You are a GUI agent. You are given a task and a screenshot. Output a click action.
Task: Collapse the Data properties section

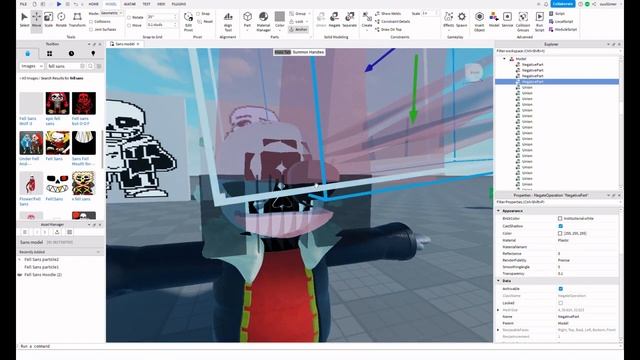[498, 281]
